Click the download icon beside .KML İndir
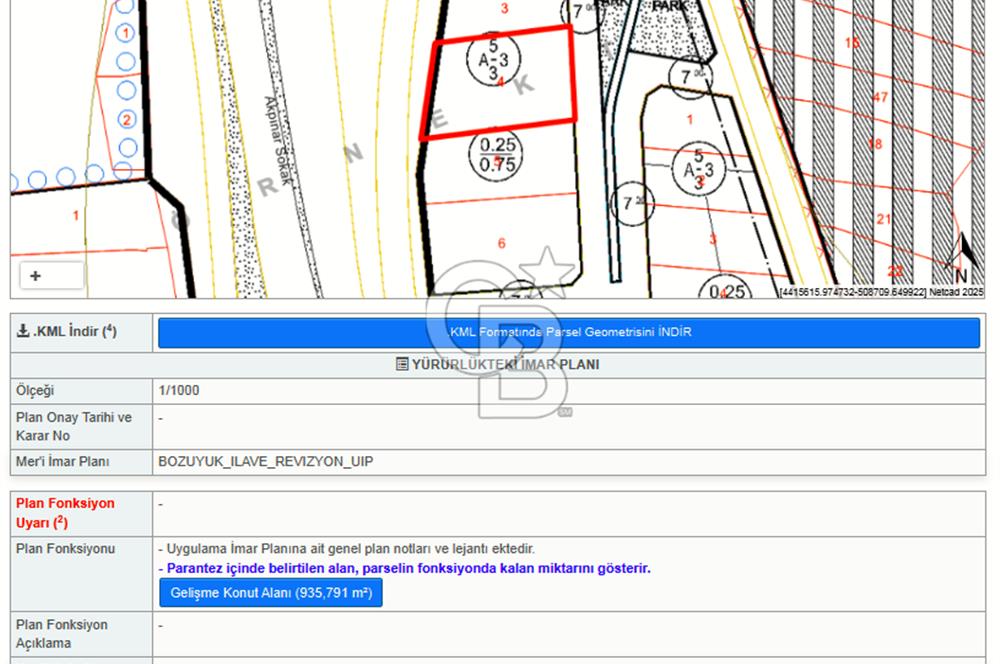1000x664 pixels. click(x=24, y=332)
